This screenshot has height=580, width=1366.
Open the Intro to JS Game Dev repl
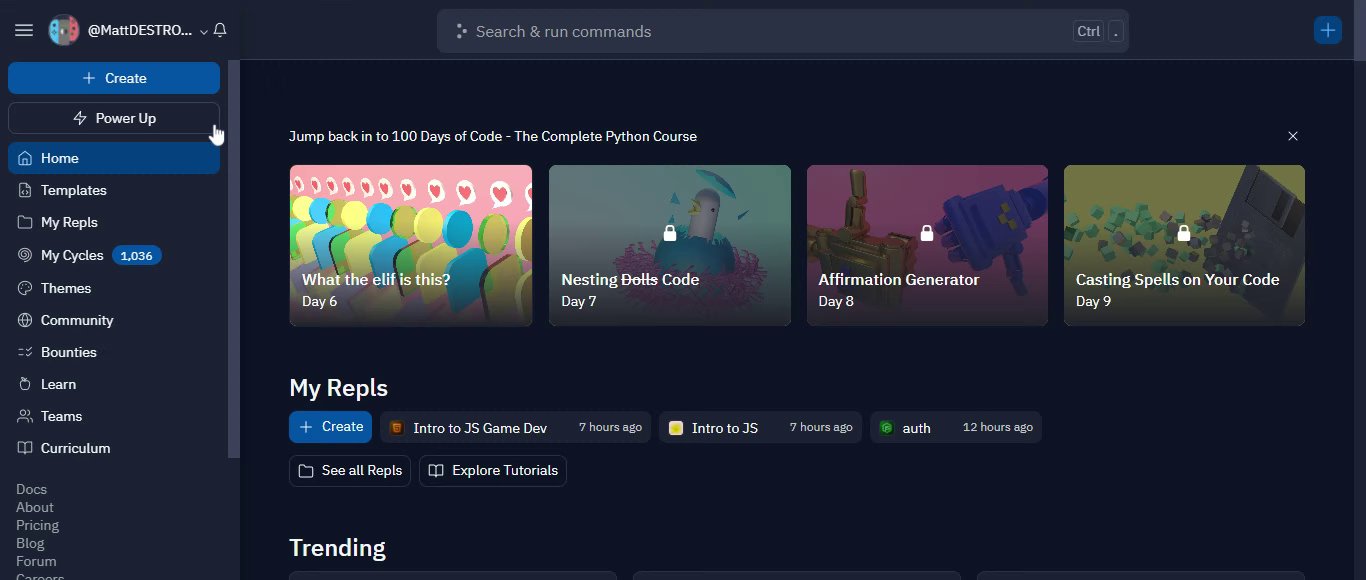[515, 427]
